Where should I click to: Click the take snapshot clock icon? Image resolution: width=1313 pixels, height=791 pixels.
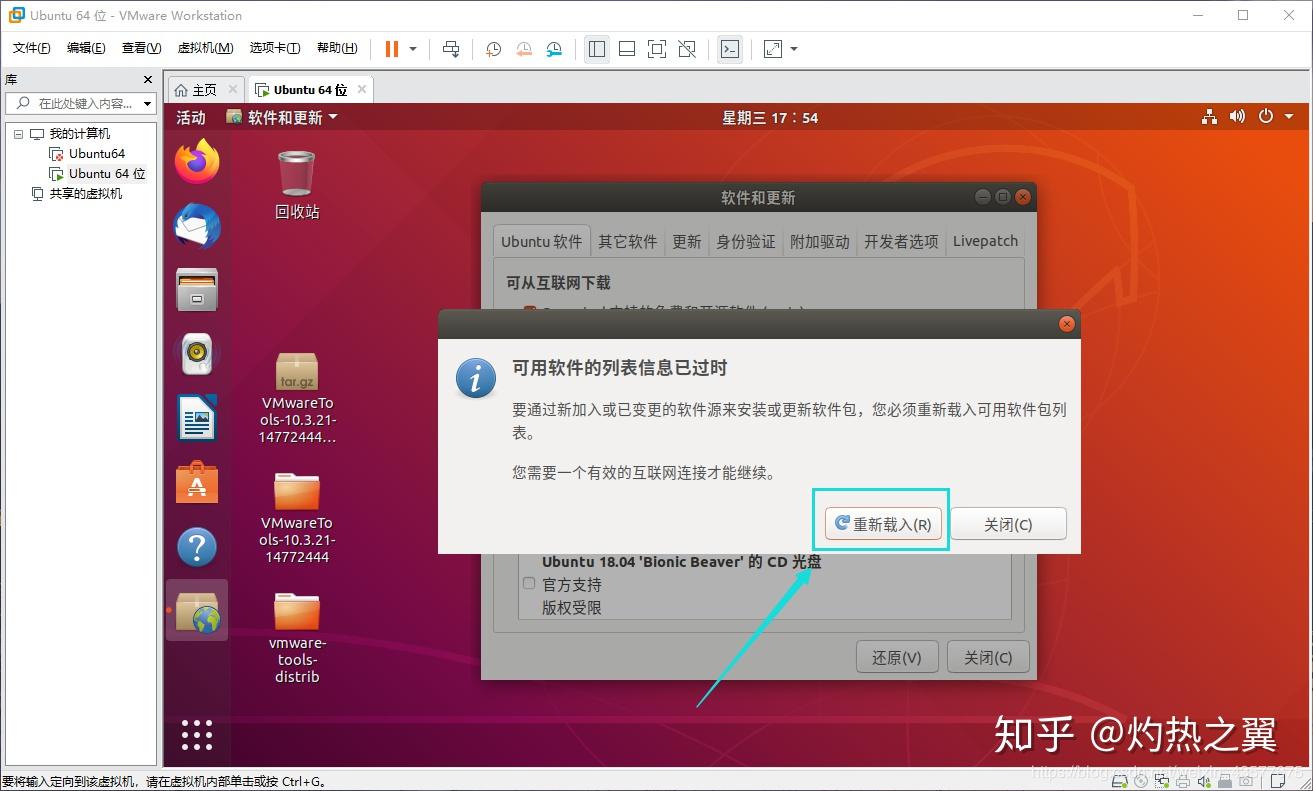click(x=493, y=49)
